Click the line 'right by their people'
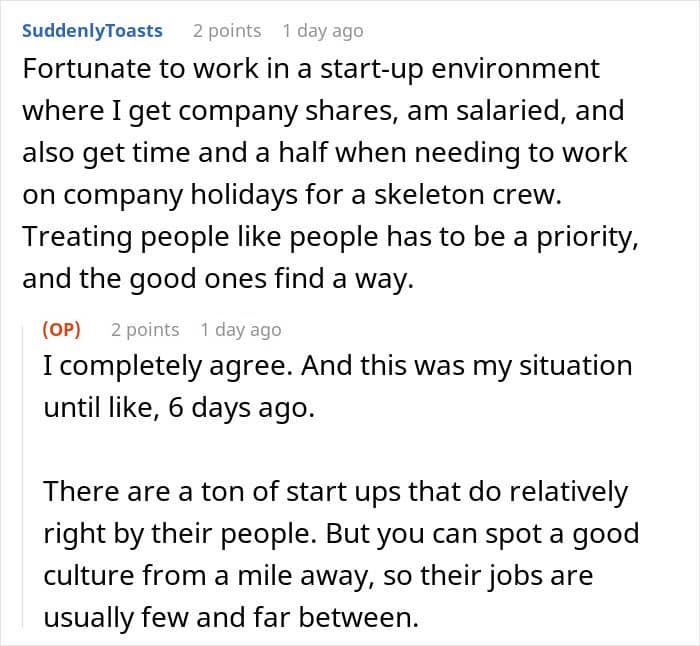The height and width of the screenshot is (646, 700). coord(341,534)
